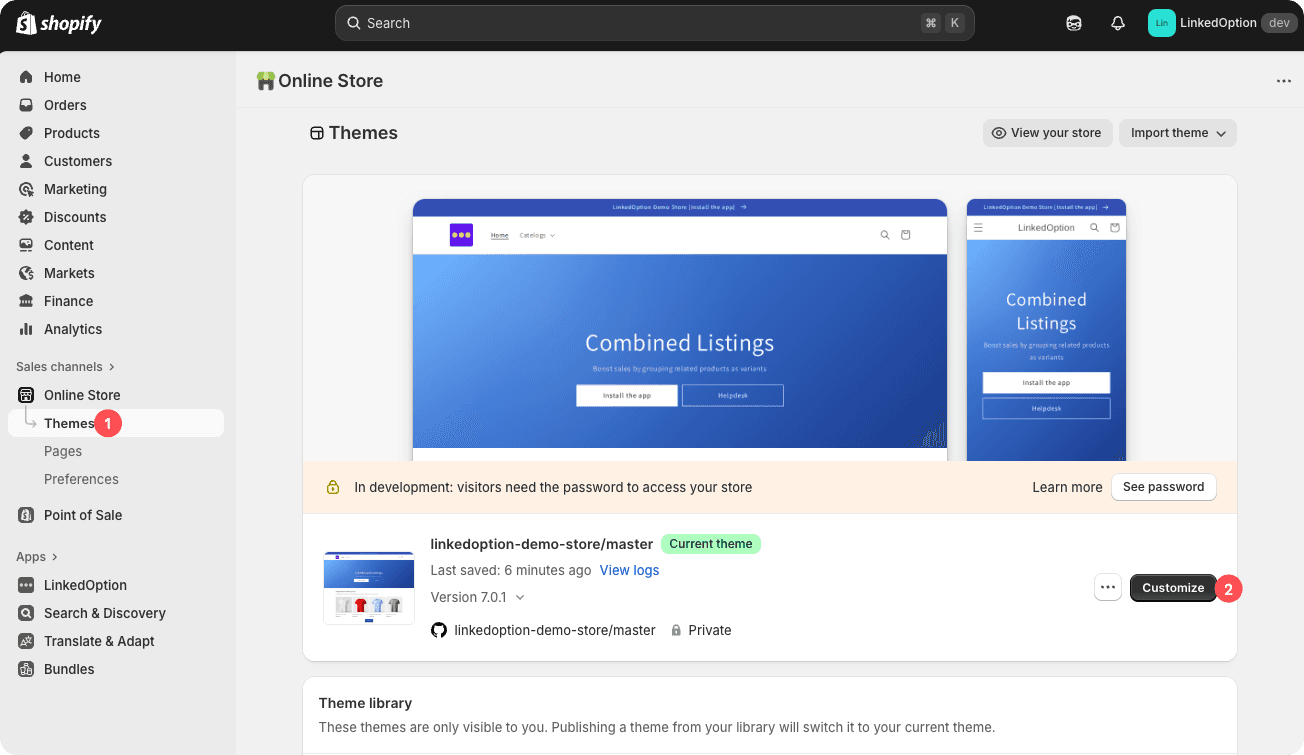The width and height of the screenshot is (1304, 755).
Task: Click the Customers person icon
Action: pyautogui.click(x=26, y=161)
